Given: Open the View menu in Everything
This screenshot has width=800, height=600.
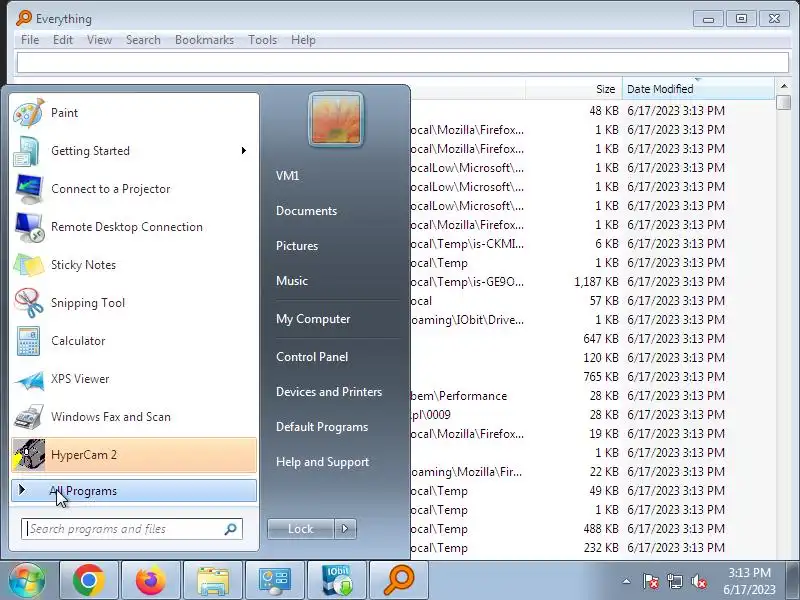Looking at the screenshot, I should tap(99, 40).
